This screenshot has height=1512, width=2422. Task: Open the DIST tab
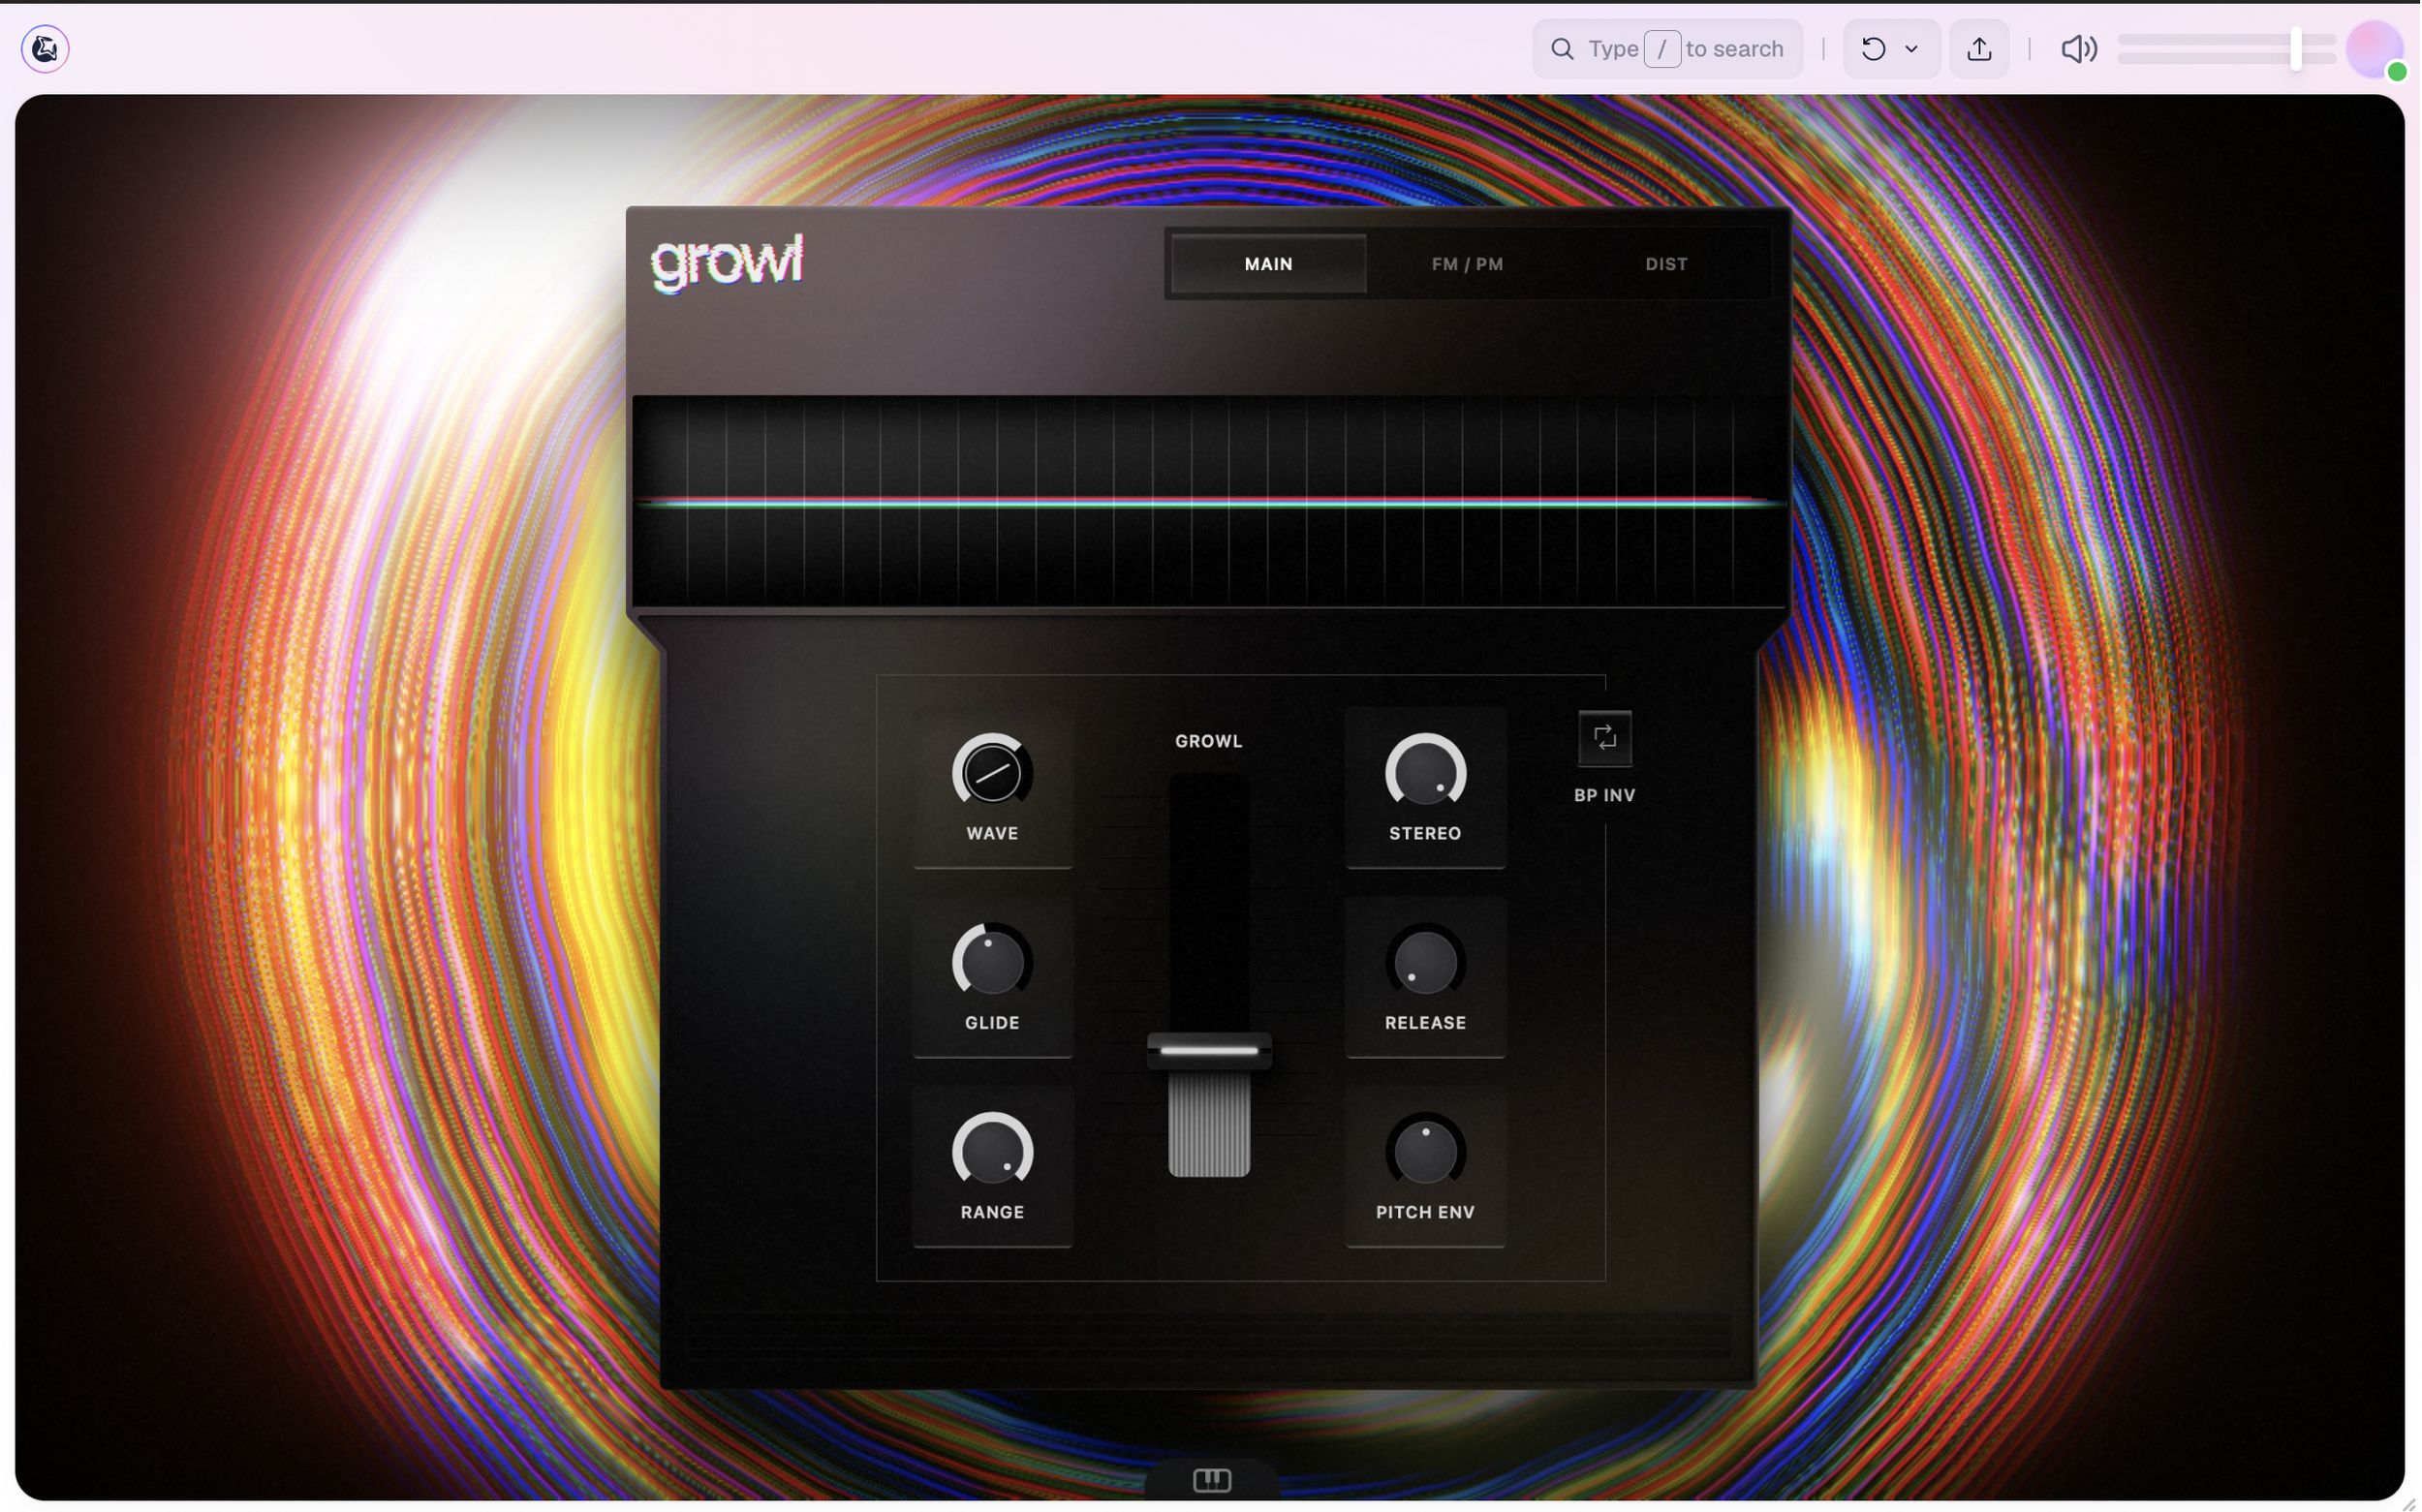point(1666,264)
